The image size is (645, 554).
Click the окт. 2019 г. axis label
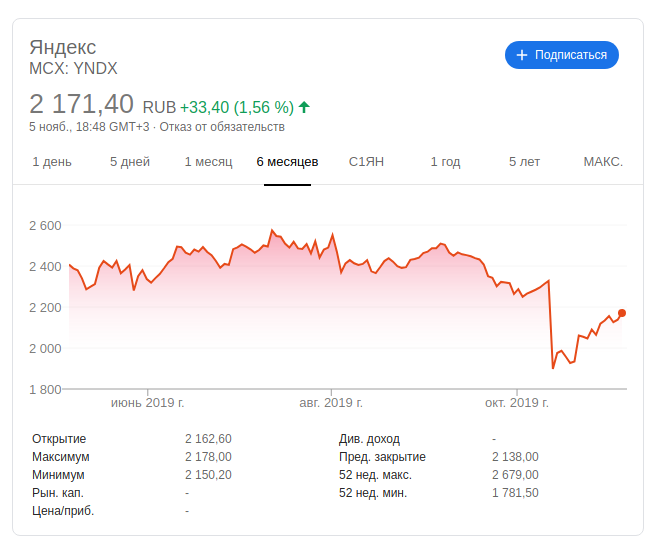[x=517, y=402]
